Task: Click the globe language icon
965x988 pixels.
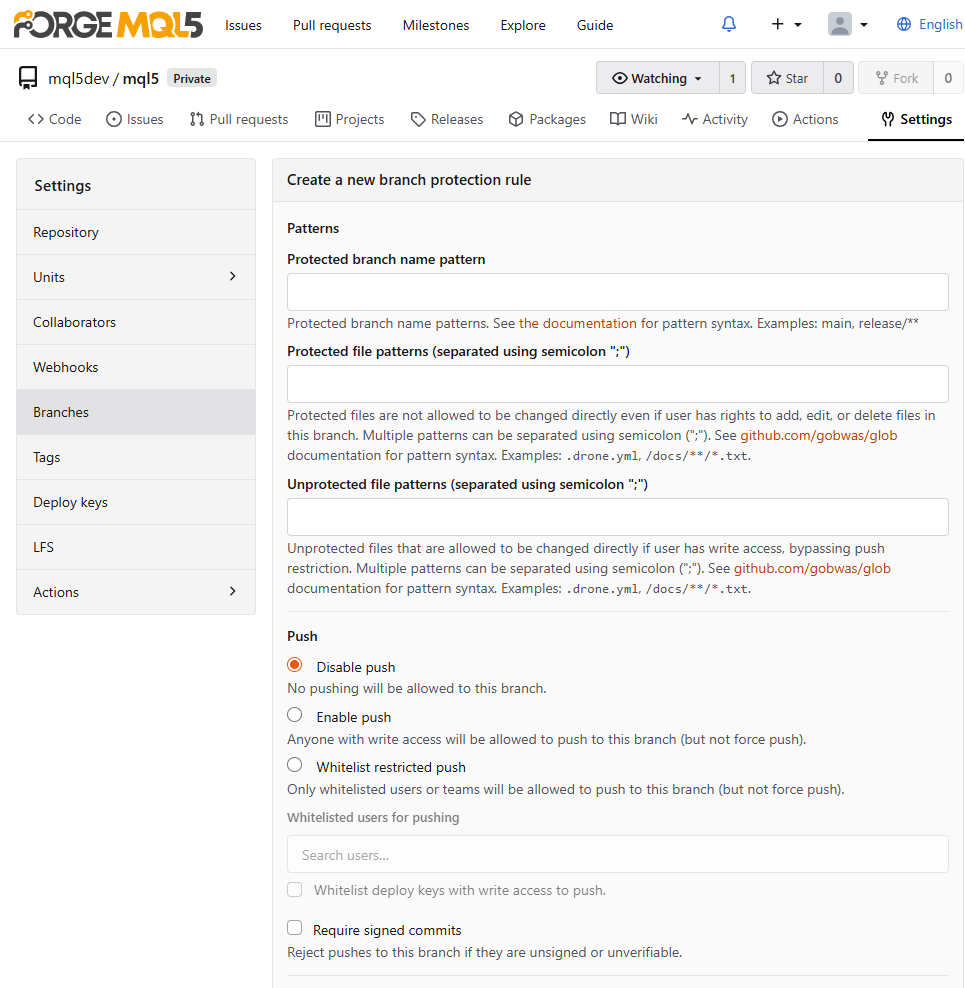Action: [x=904, y=25]
